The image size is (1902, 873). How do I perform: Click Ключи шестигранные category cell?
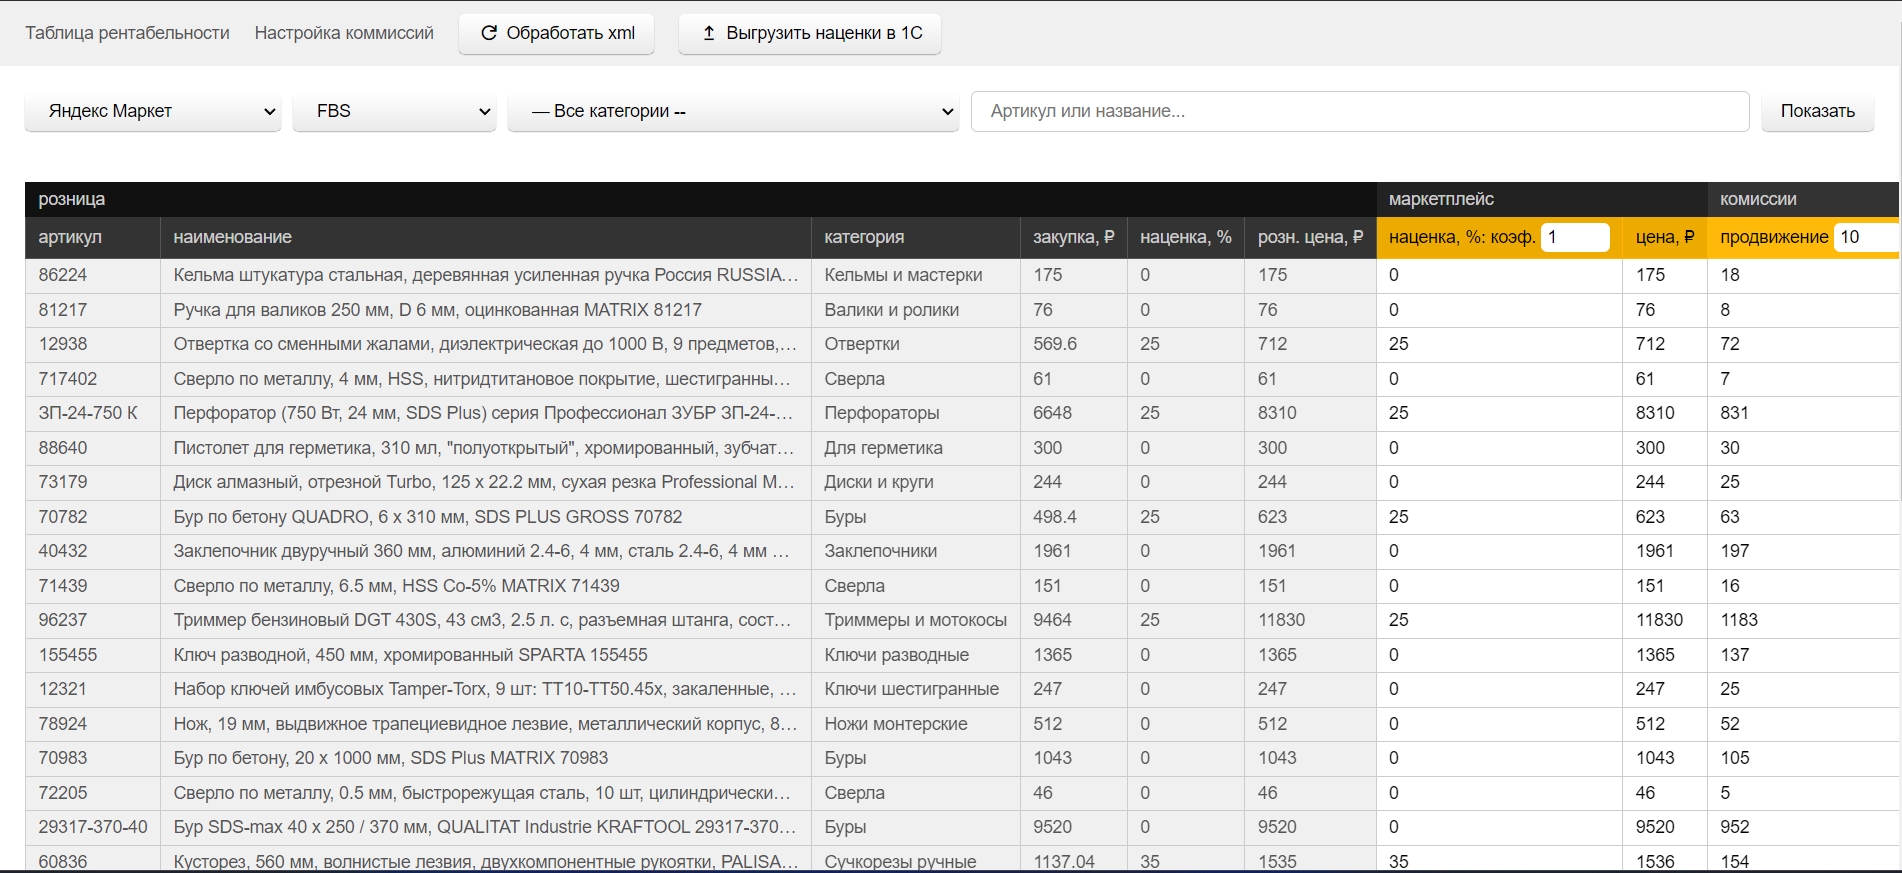[915, 689]
